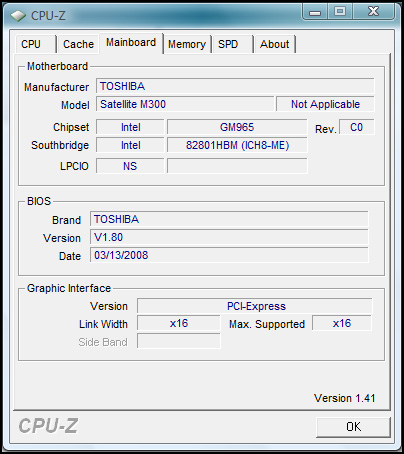Click the empty LPCIO model field

237,166
